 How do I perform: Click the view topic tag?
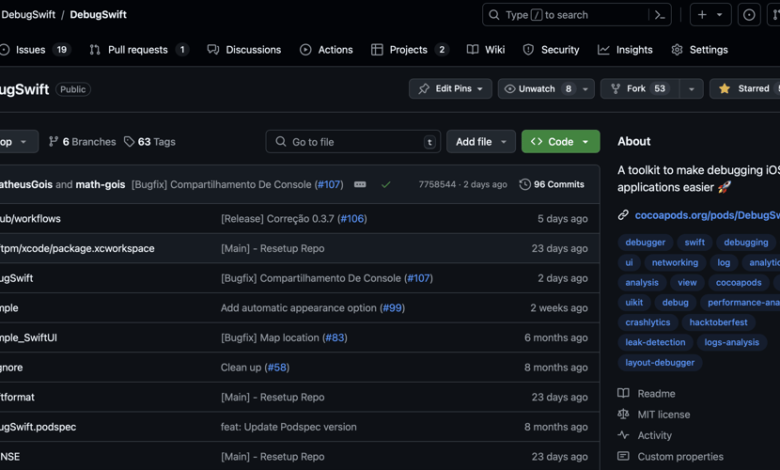687,283
